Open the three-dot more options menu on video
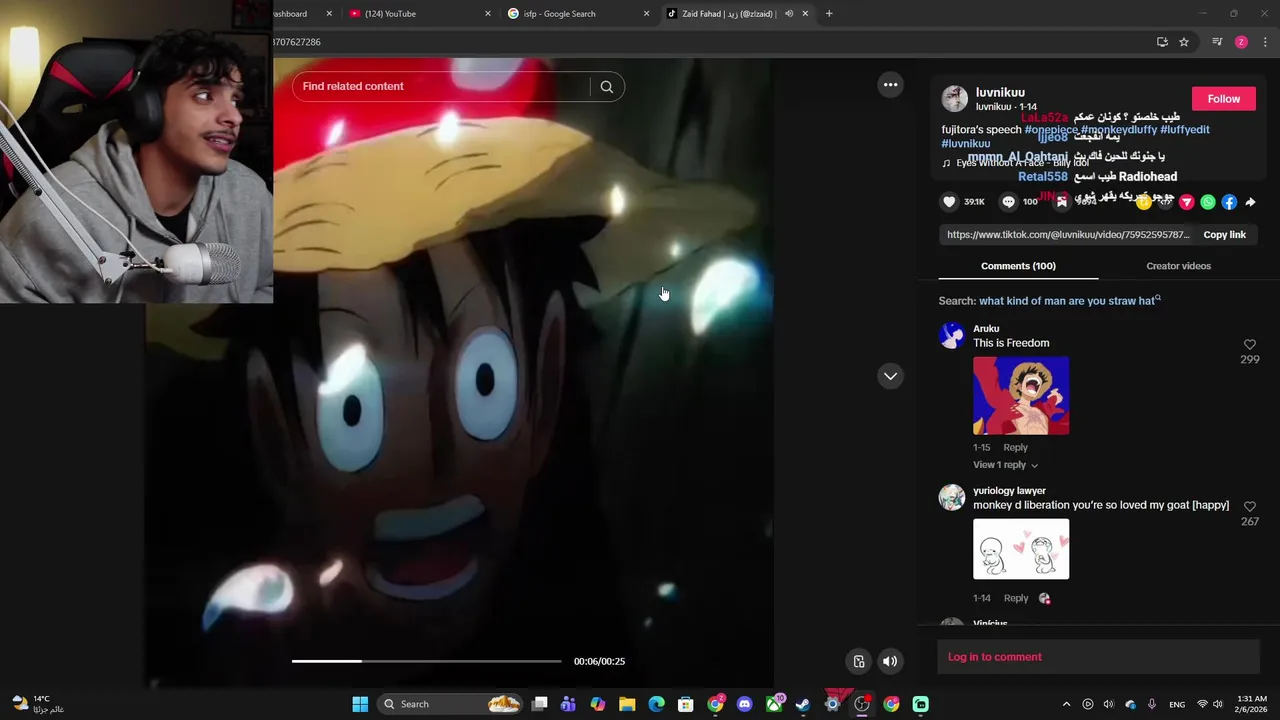 (x=890, y=85)
